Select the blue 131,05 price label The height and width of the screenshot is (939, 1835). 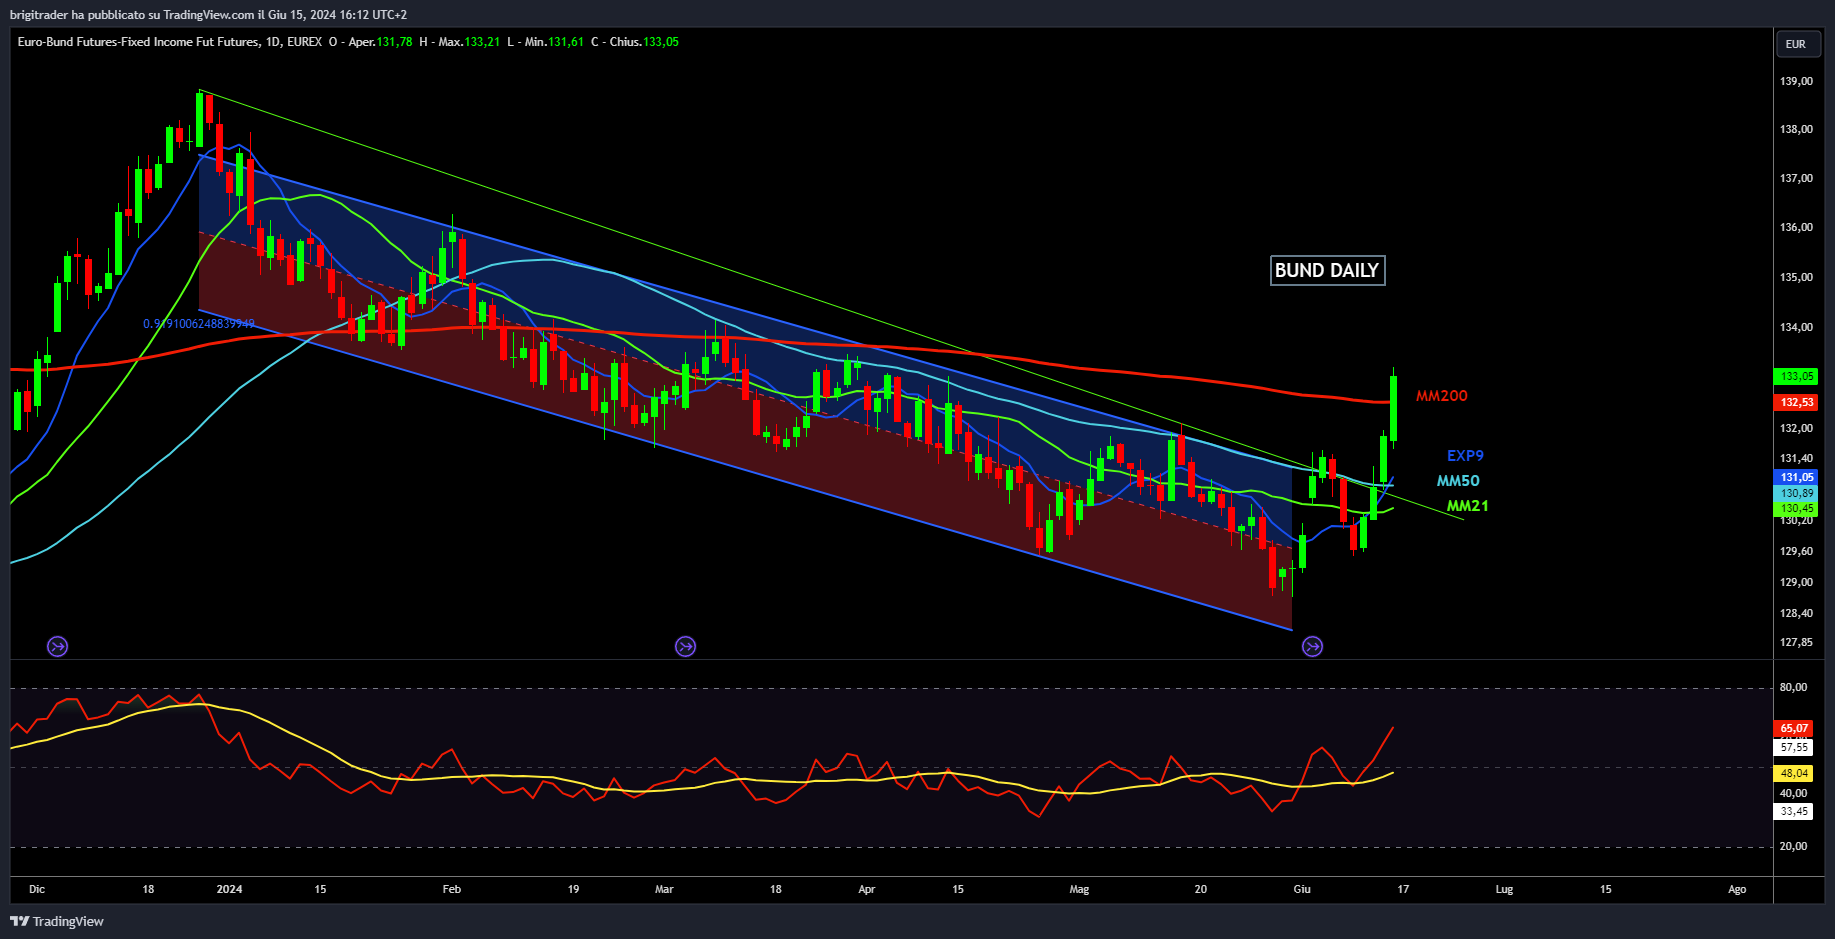coord(1797,477)
